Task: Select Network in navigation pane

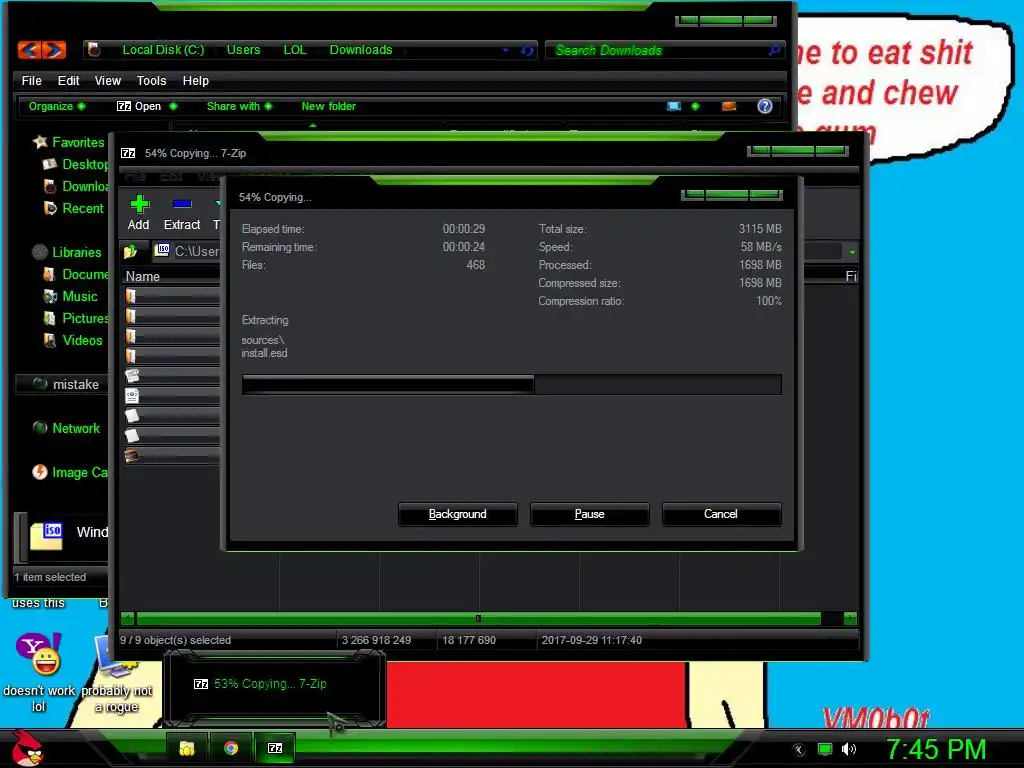Action: pos(66,428)
